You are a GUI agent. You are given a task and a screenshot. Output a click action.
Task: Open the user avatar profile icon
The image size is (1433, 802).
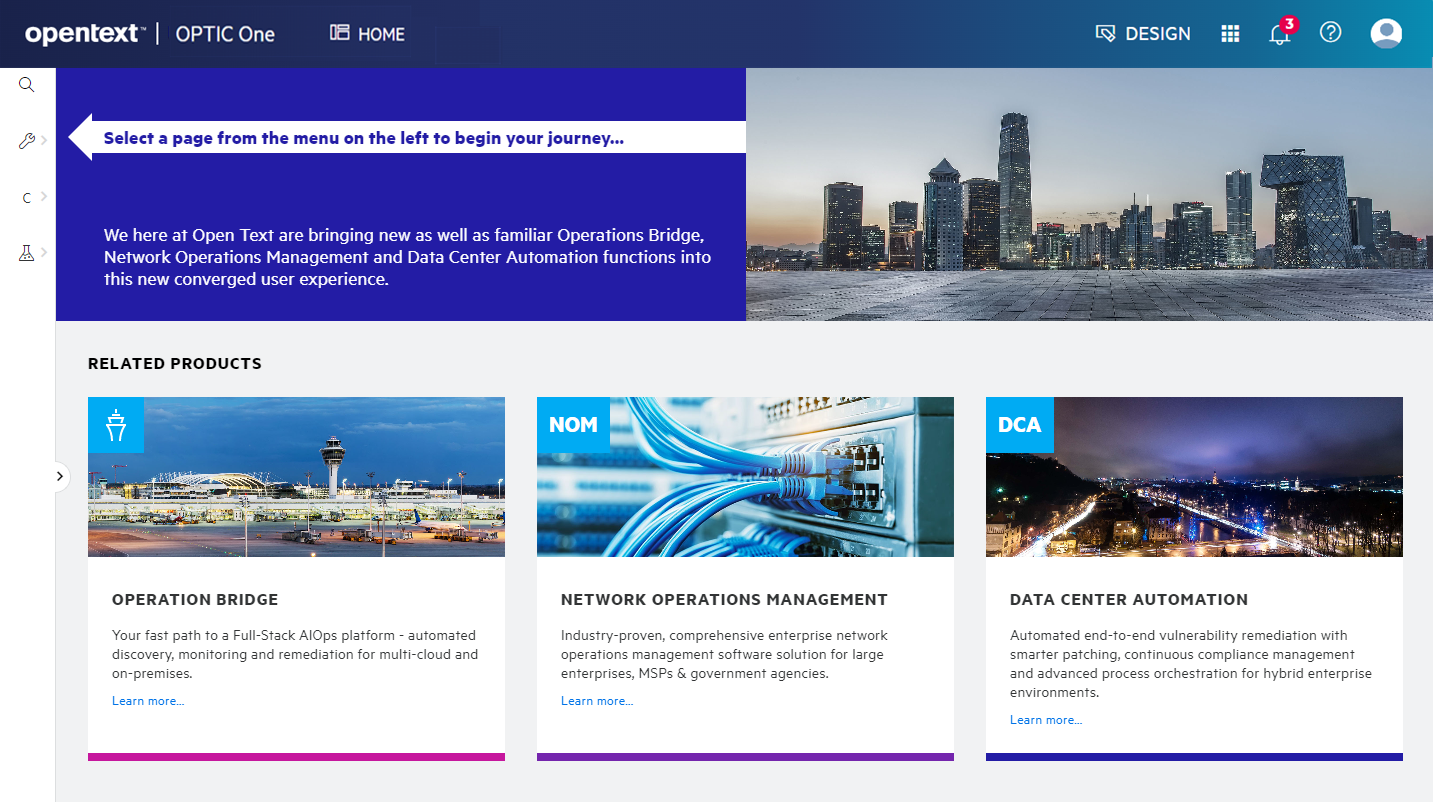click(1385, 32)
